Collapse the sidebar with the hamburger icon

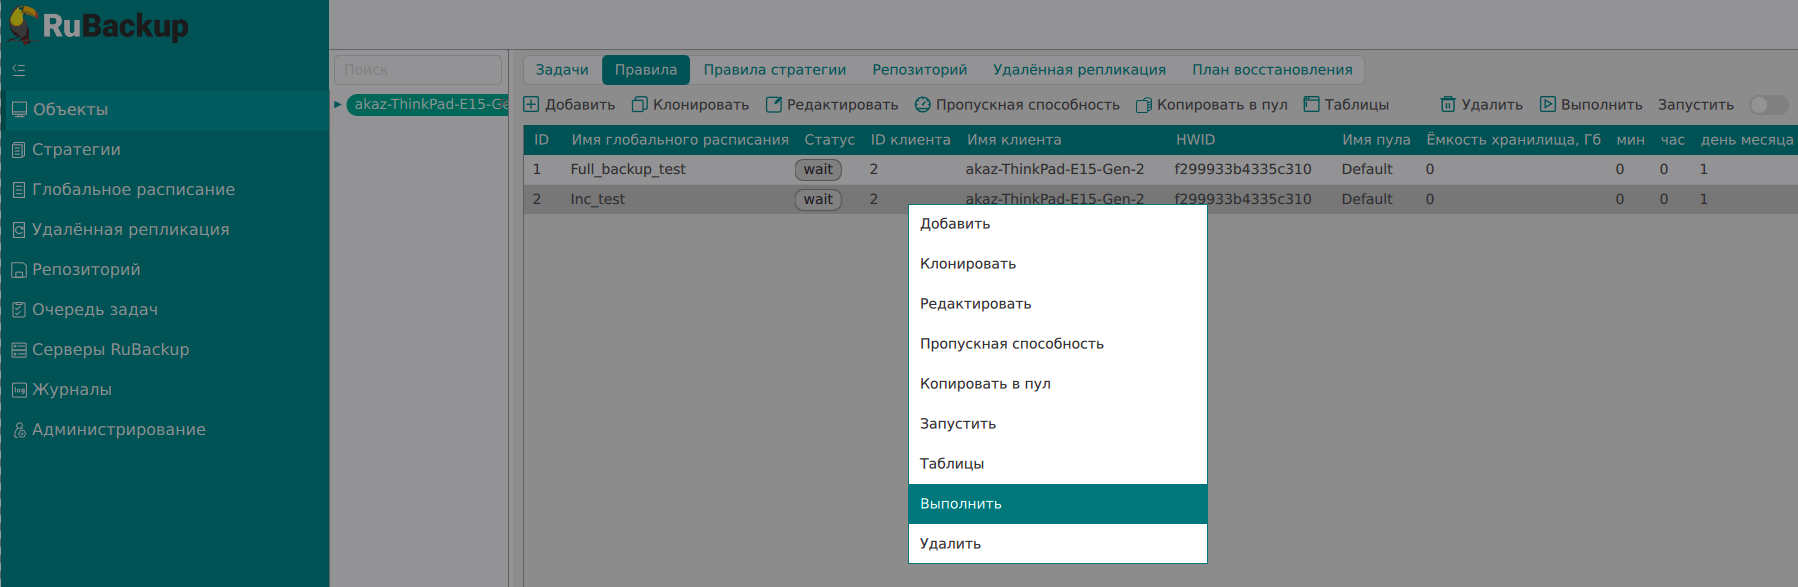[x=19, y=70]
